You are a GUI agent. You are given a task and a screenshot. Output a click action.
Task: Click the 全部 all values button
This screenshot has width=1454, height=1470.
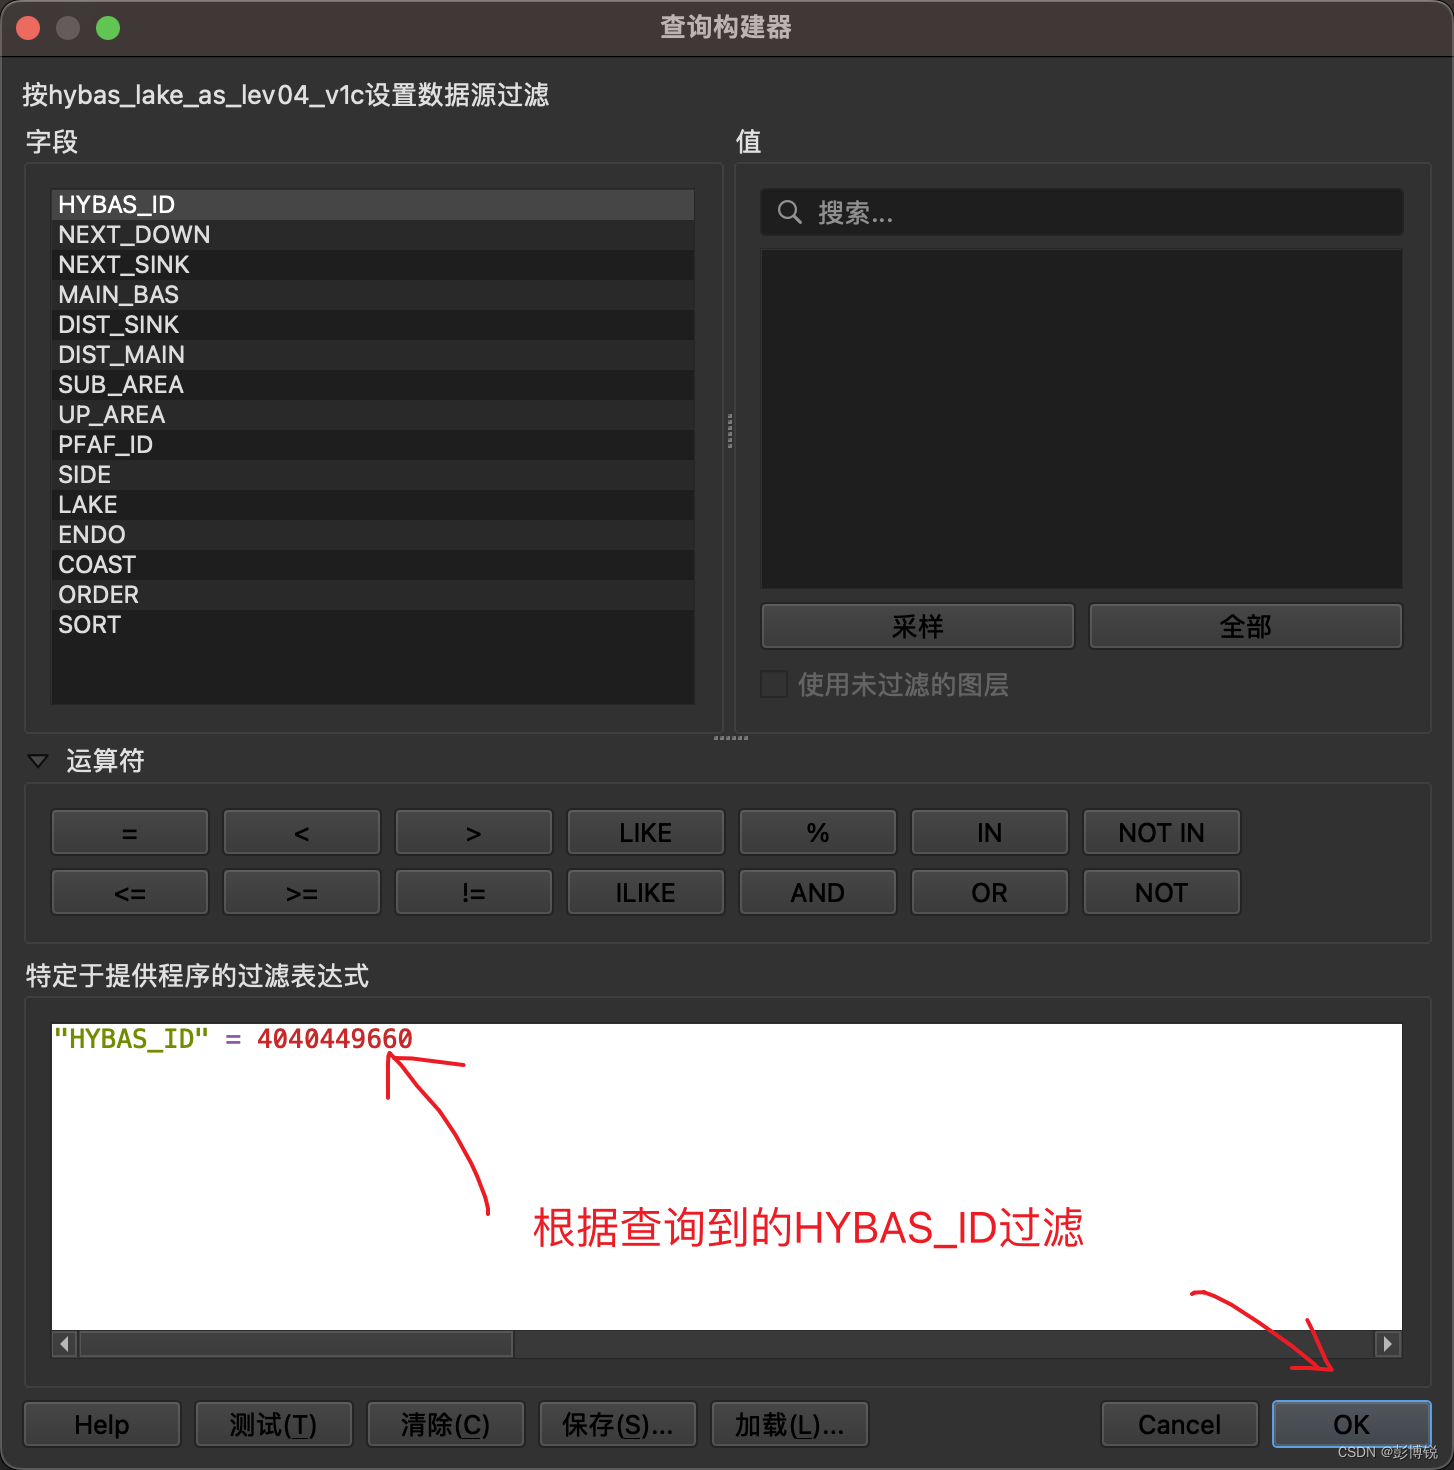tap(1245, 626)
